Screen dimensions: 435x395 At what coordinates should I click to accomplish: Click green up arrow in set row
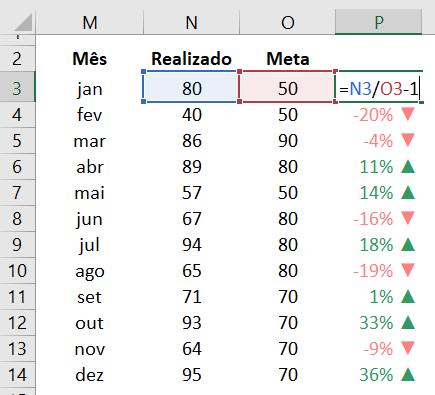(408, 296)
